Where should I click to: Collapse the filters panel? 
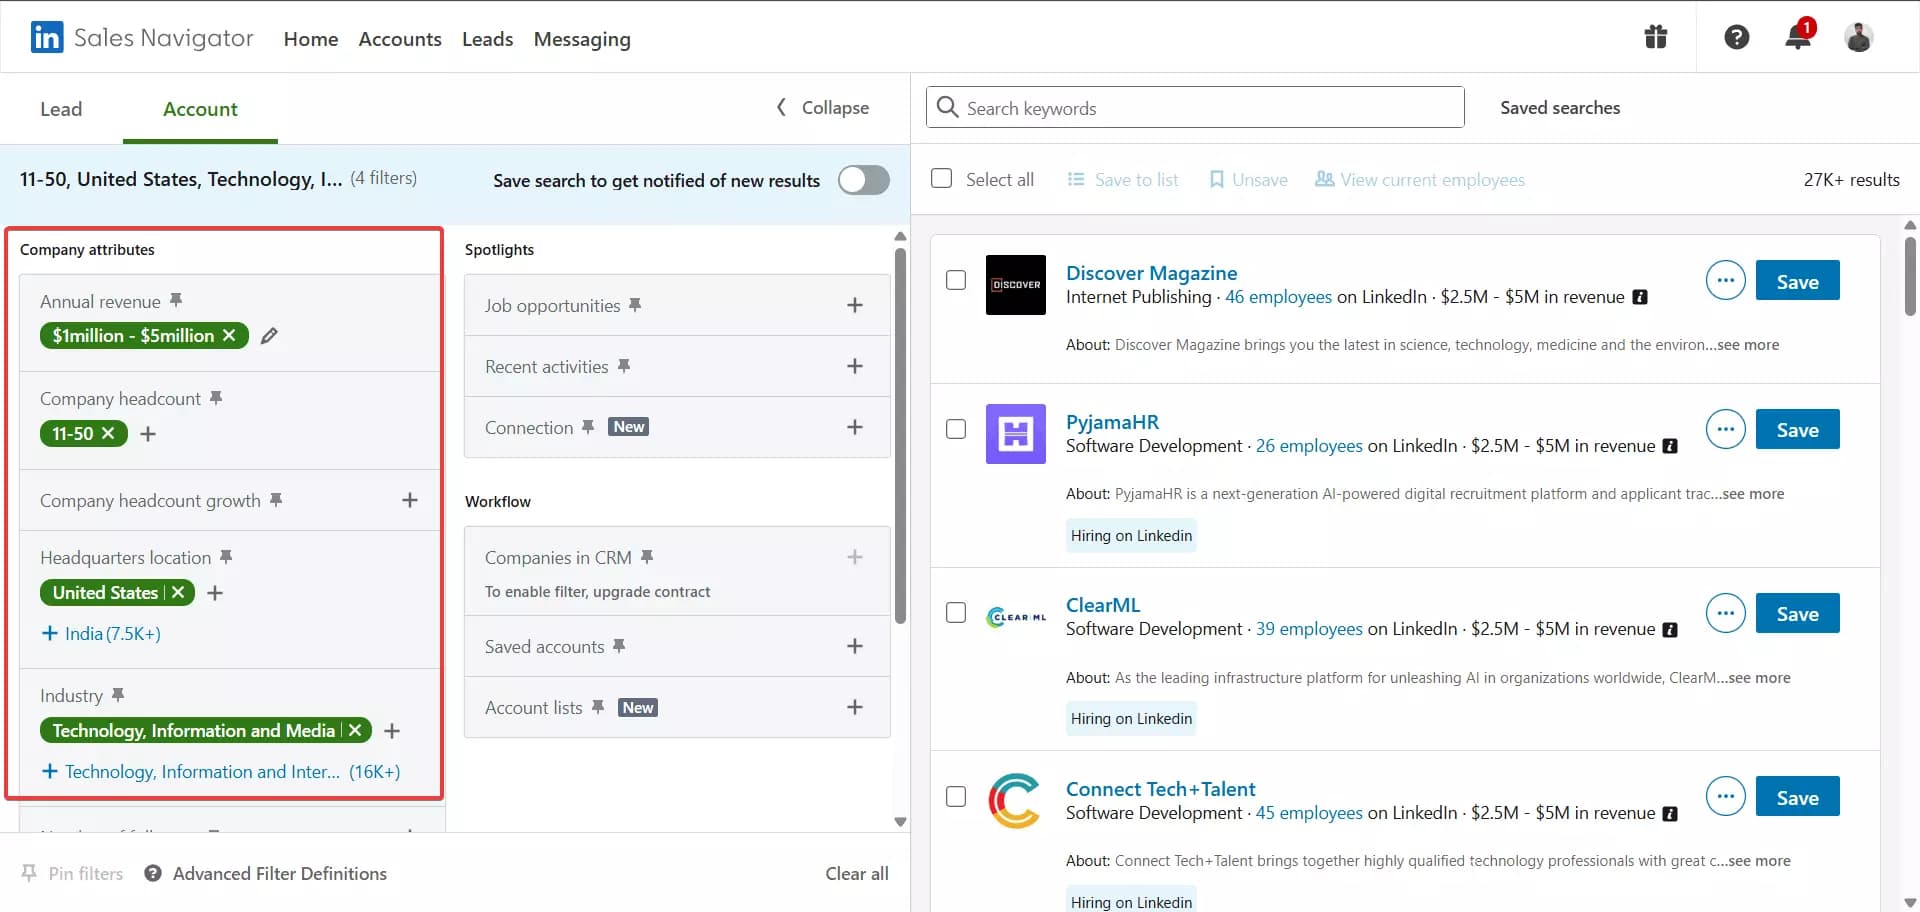tap(823, 108)
